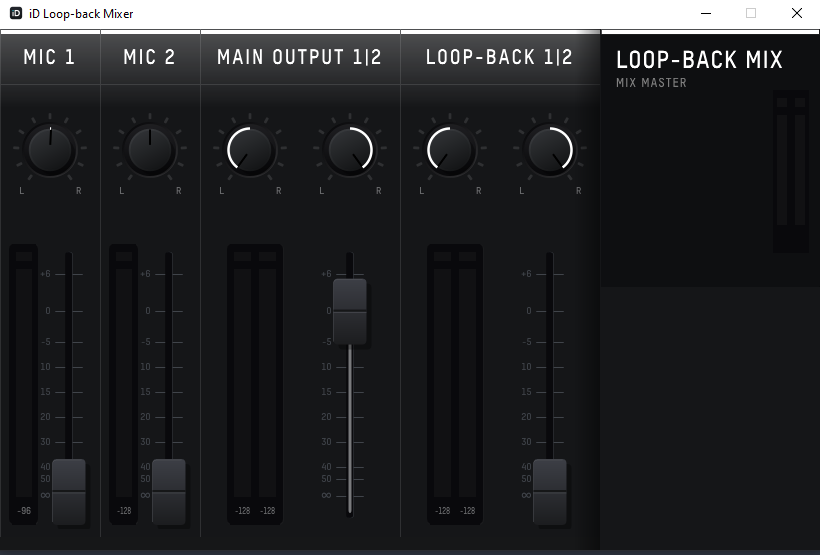Click the MIC 1 pan knob

[x=50, y=150]
